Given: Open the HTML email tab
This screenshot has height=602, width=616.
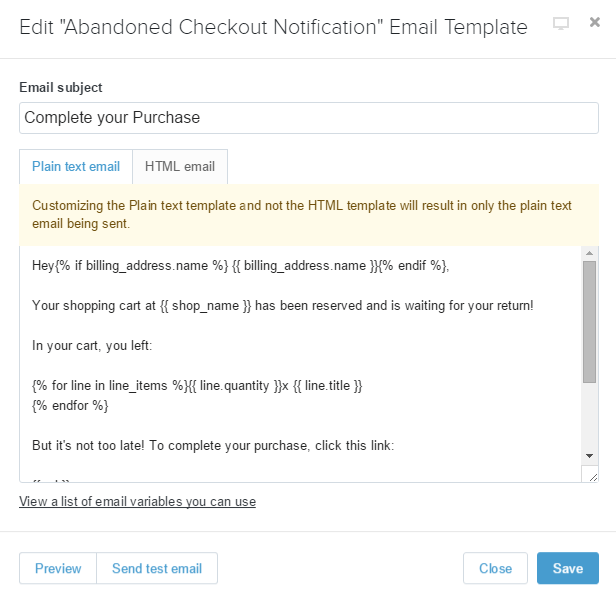Looking at the screenshot, I should pyautogui.click(x=180, y=167).
